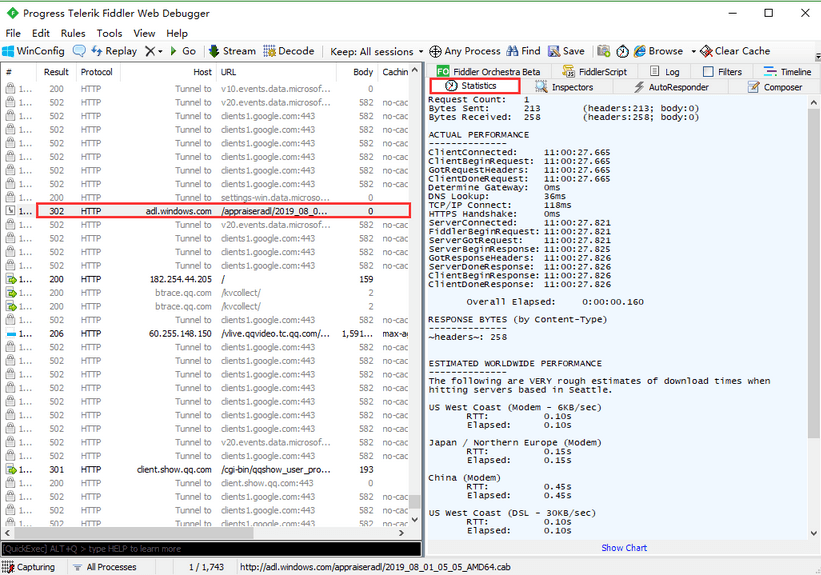This screenshot has height=575, width=821.
Task: Switch to the Inspectors tab
Action: [x=564, y=87]
